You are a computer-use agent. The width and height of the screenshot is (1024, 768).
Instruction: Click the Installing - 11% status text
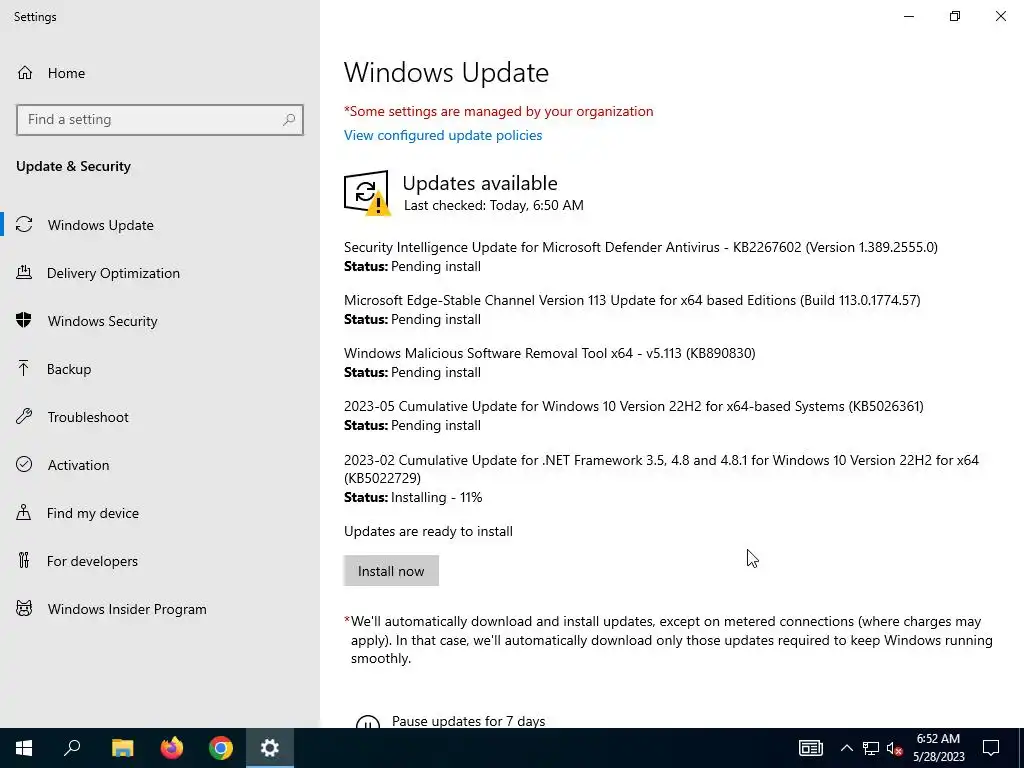(436, 498)
